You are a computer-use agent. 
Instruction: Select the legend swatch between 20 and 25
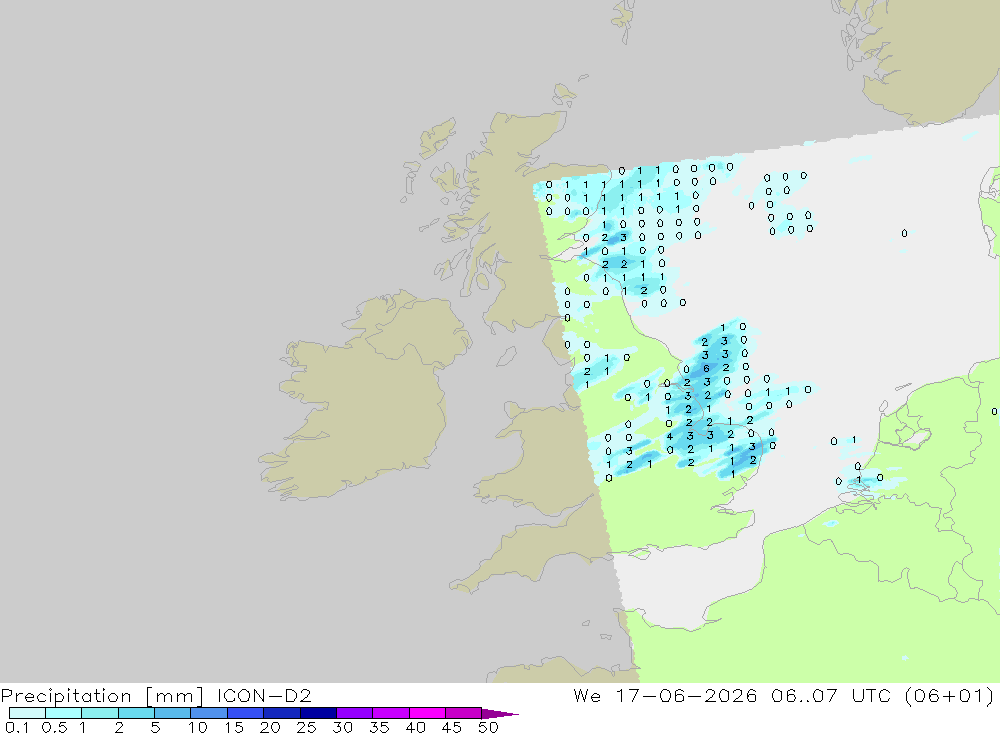click(x=281, y=713)
